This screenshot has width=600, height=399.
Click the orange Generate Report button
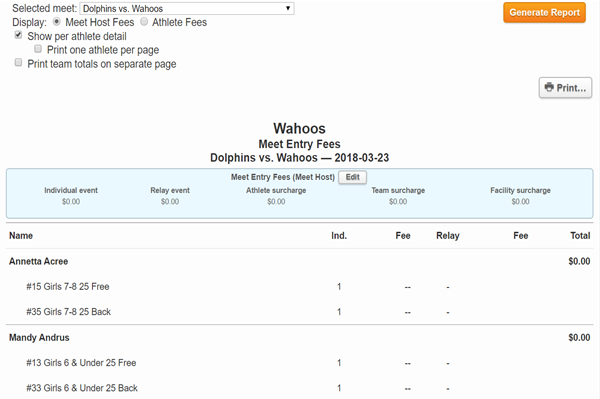544,13
